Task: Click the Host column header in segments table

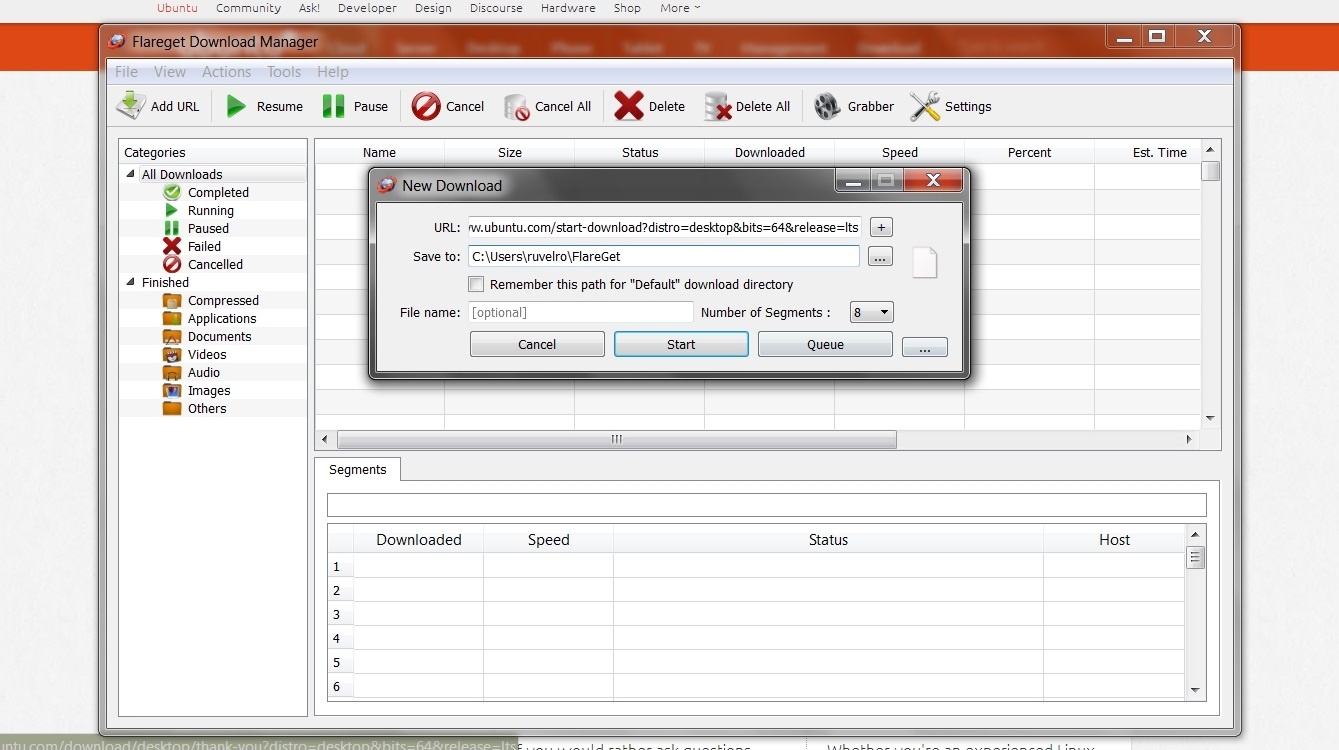Action: (1114, 540)
